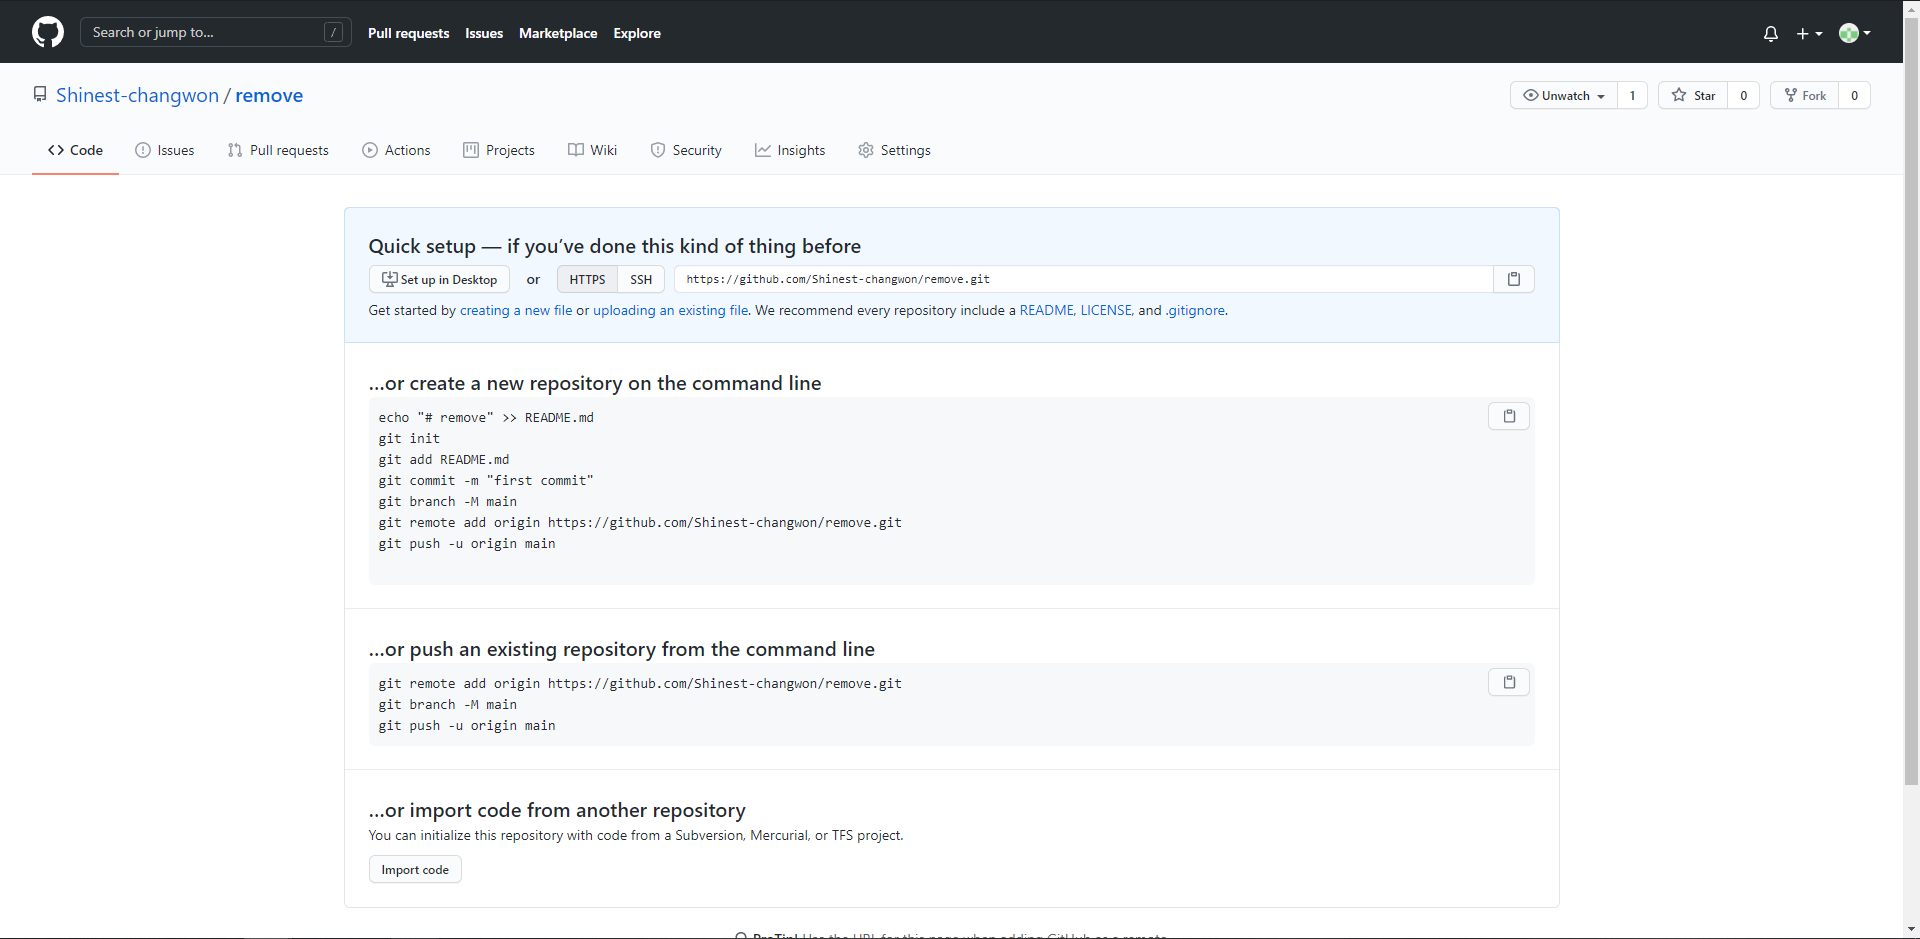1920x939 pixels.
Task: Click the .gitignore link
Action: tap(1195, 310)
